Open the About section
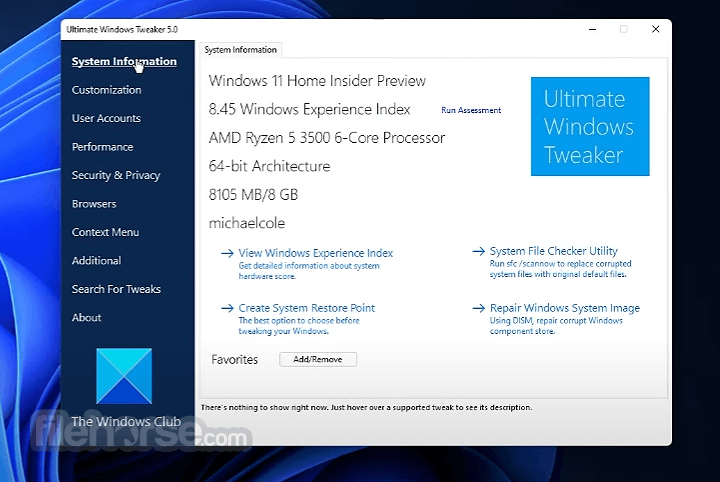 pos(86,318)
